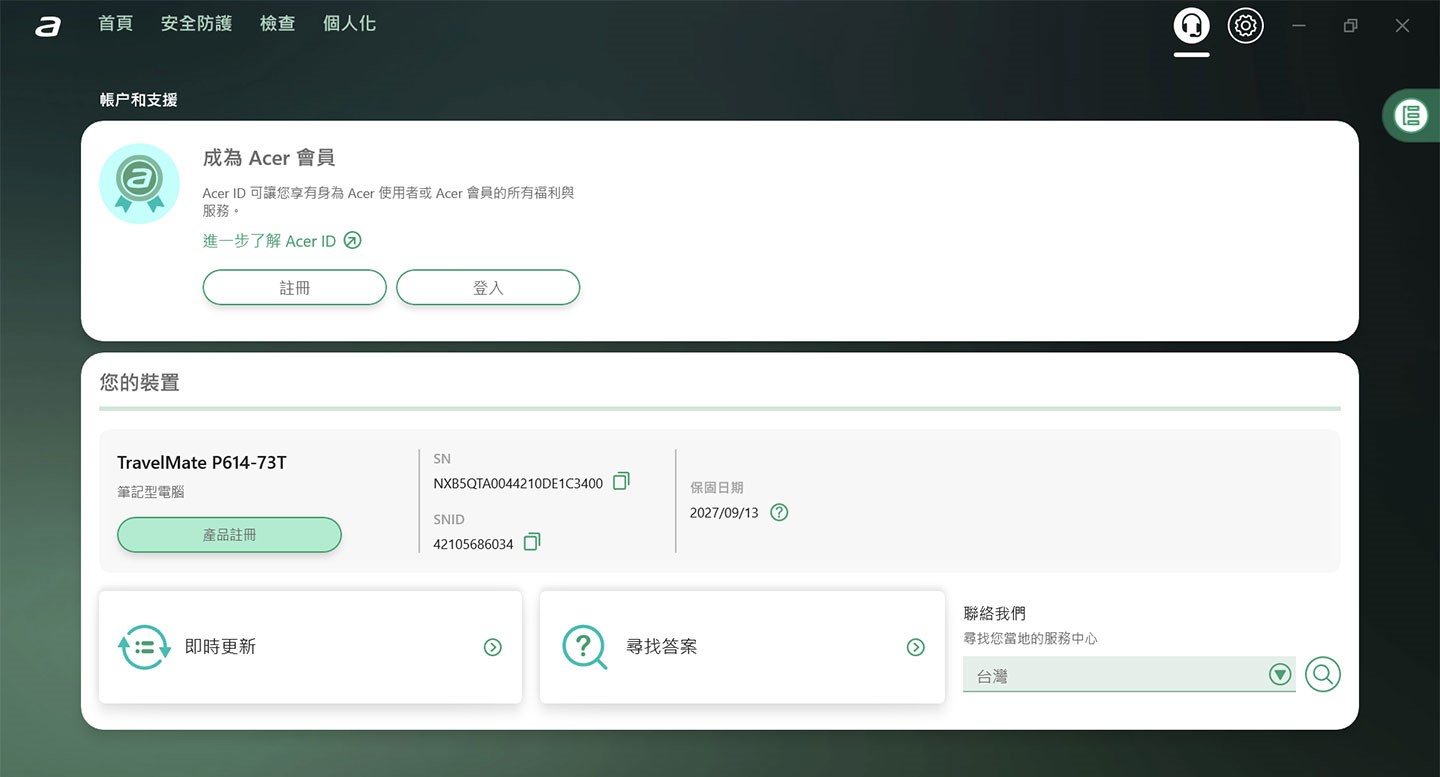
Task: Open the 個人化 tab
Action: tap(349, 23)
